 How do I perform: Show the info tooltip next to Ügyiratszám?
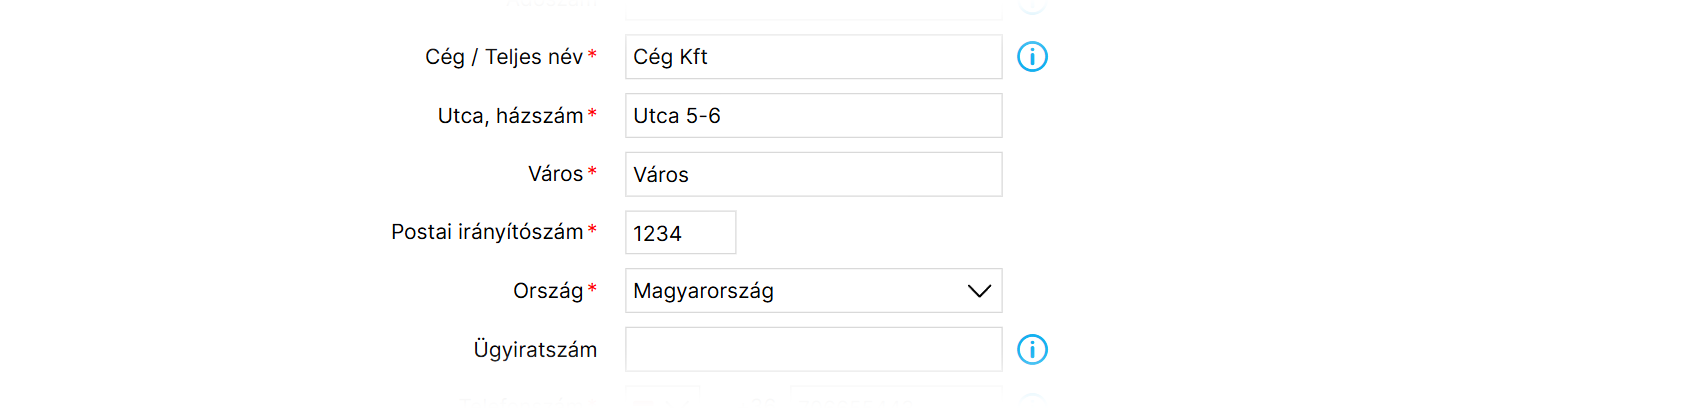point(1032,350)
